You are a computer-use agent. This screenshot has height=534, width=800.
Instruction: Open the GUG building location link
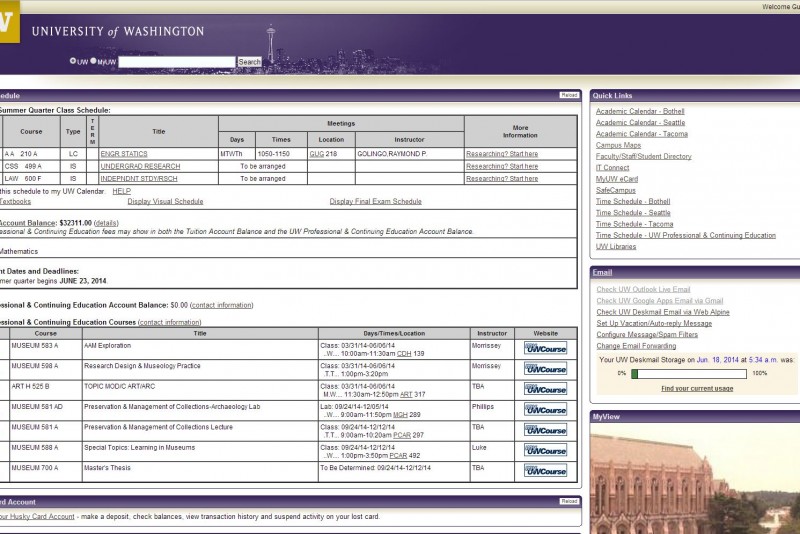(317, 154)
